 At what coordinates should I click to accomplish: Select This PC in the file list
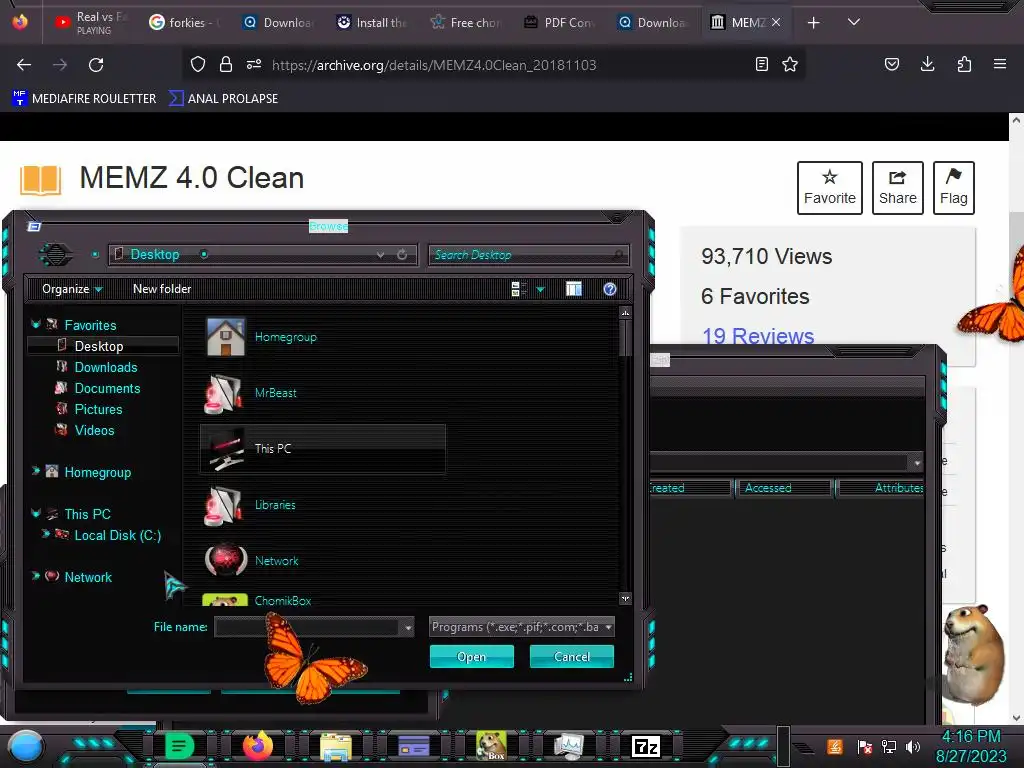(323, 449)
